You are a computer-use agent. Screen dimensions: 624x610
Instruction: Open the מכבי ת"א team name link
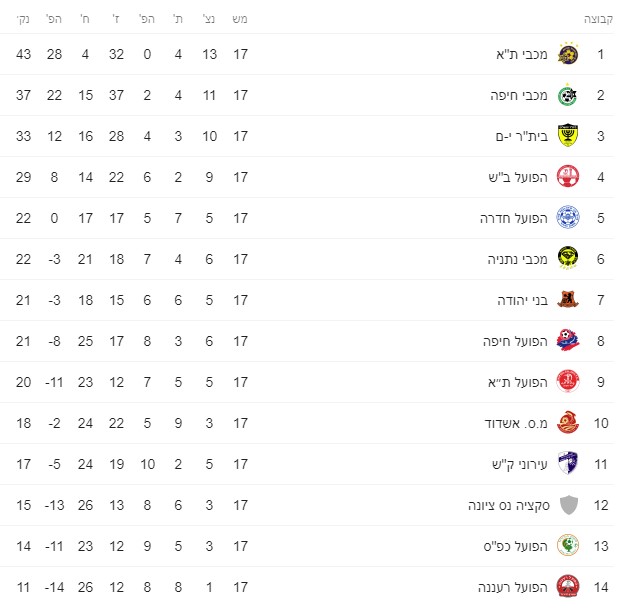coord(522,54)
